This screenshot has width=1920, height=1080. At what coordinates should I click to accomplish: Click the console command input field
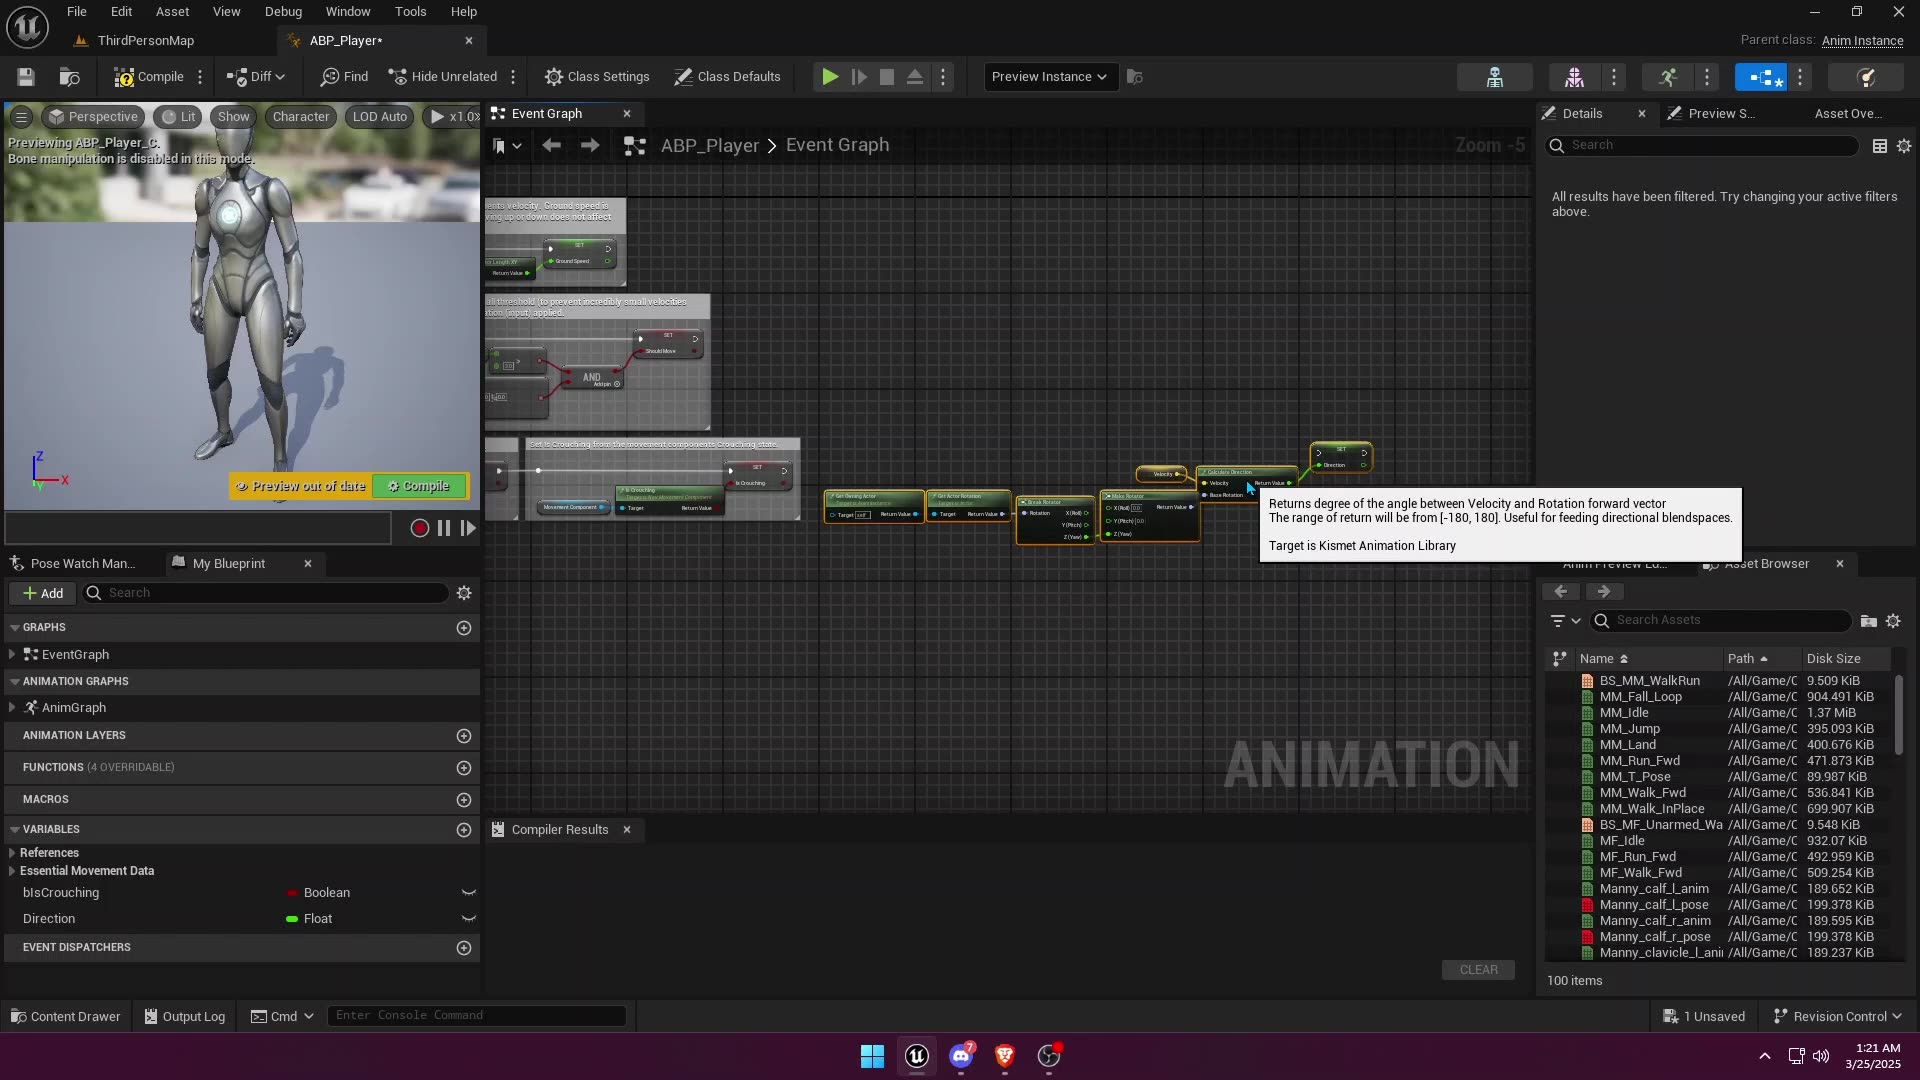(x=477, y=1015)
